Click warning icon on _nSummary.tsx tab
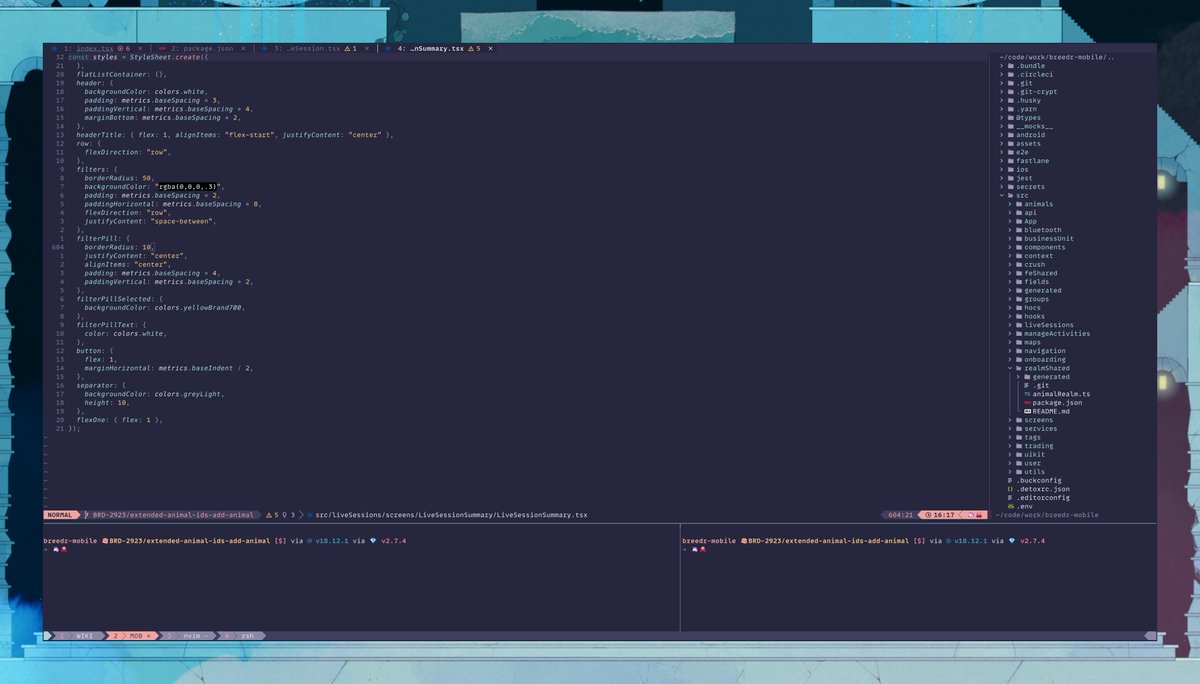Image resolution: width=1200 pixels, height=684 pixels. [x=469, y=48]
